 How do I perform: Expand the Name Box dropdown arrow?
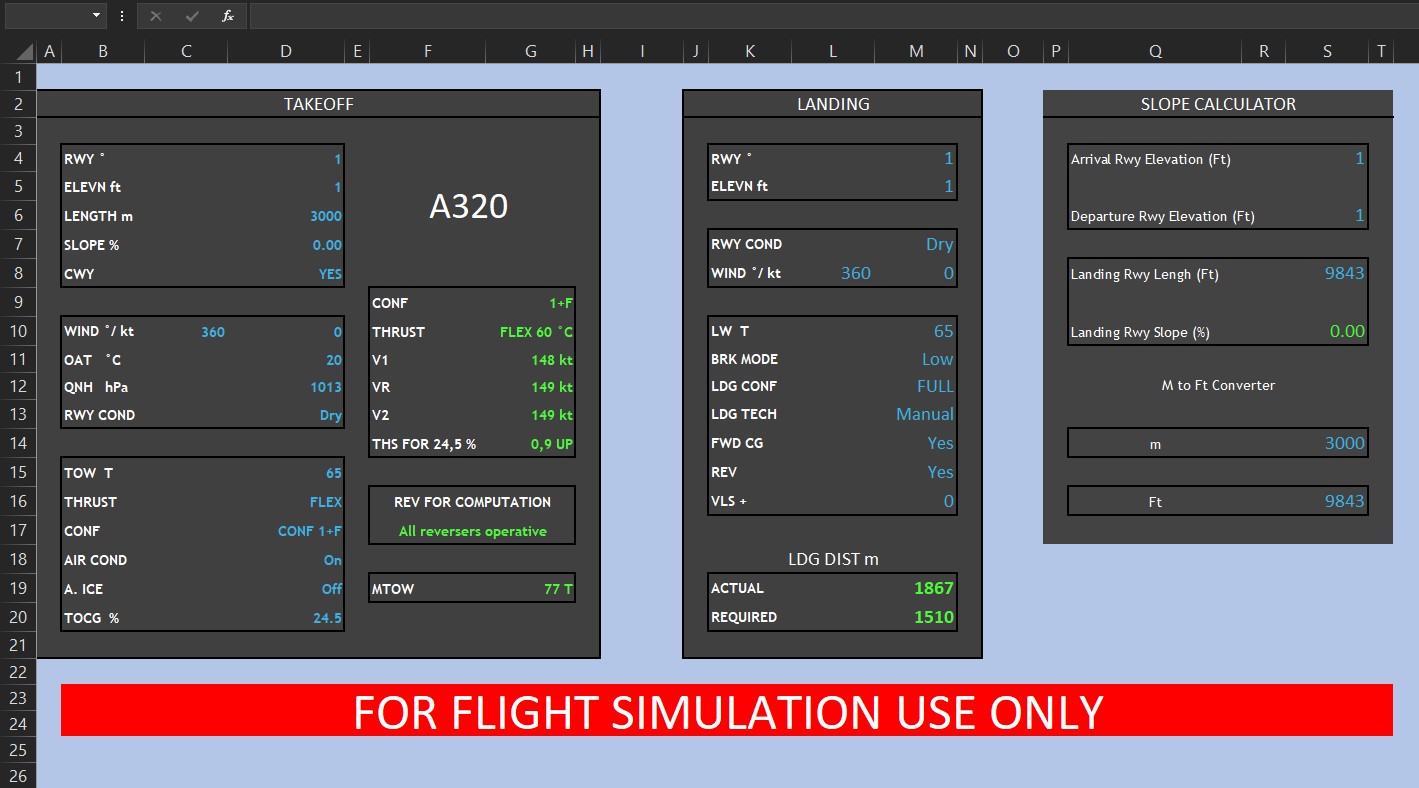[x=97, y=16]
